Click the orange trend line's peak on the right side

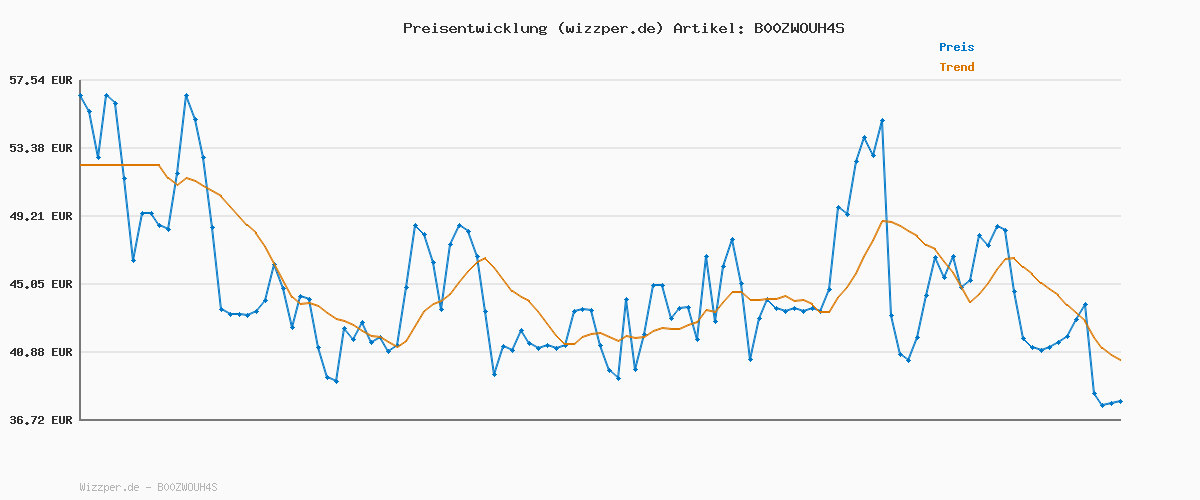pyautogui.click(x=884, y=221)
